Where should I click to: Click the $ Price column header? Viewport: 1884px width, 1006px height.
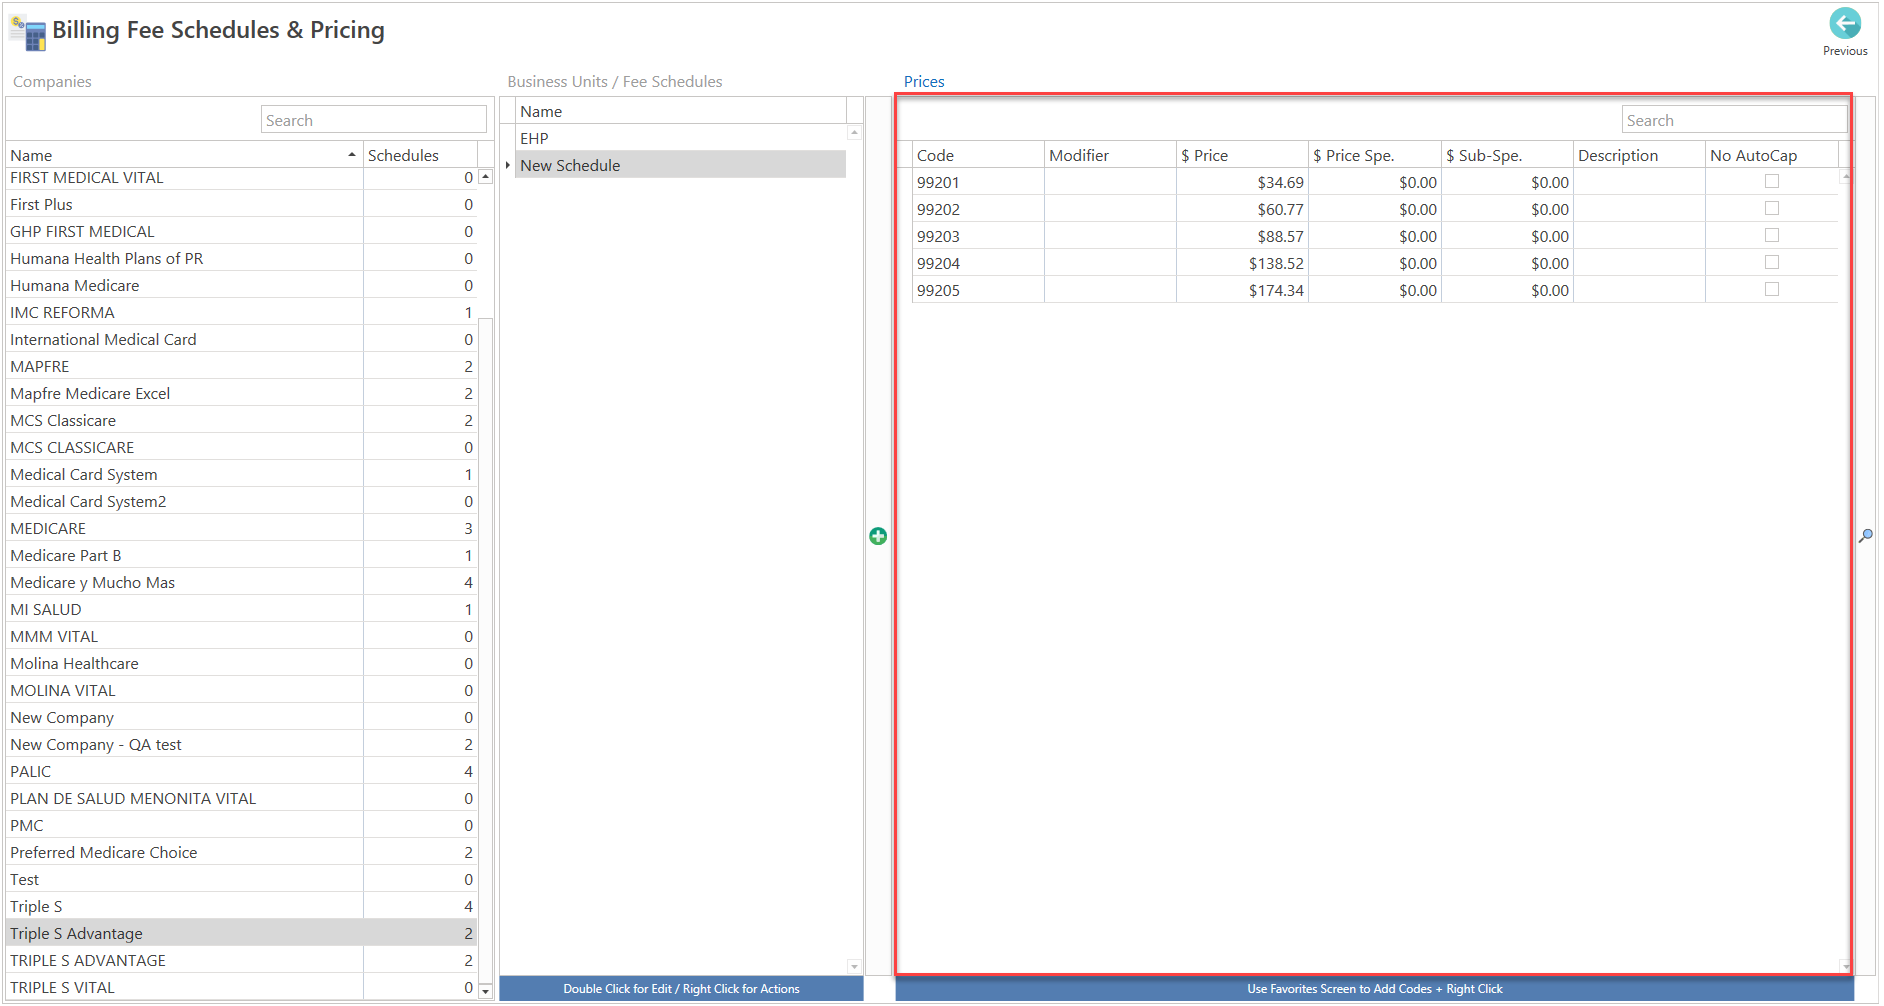1242,155
